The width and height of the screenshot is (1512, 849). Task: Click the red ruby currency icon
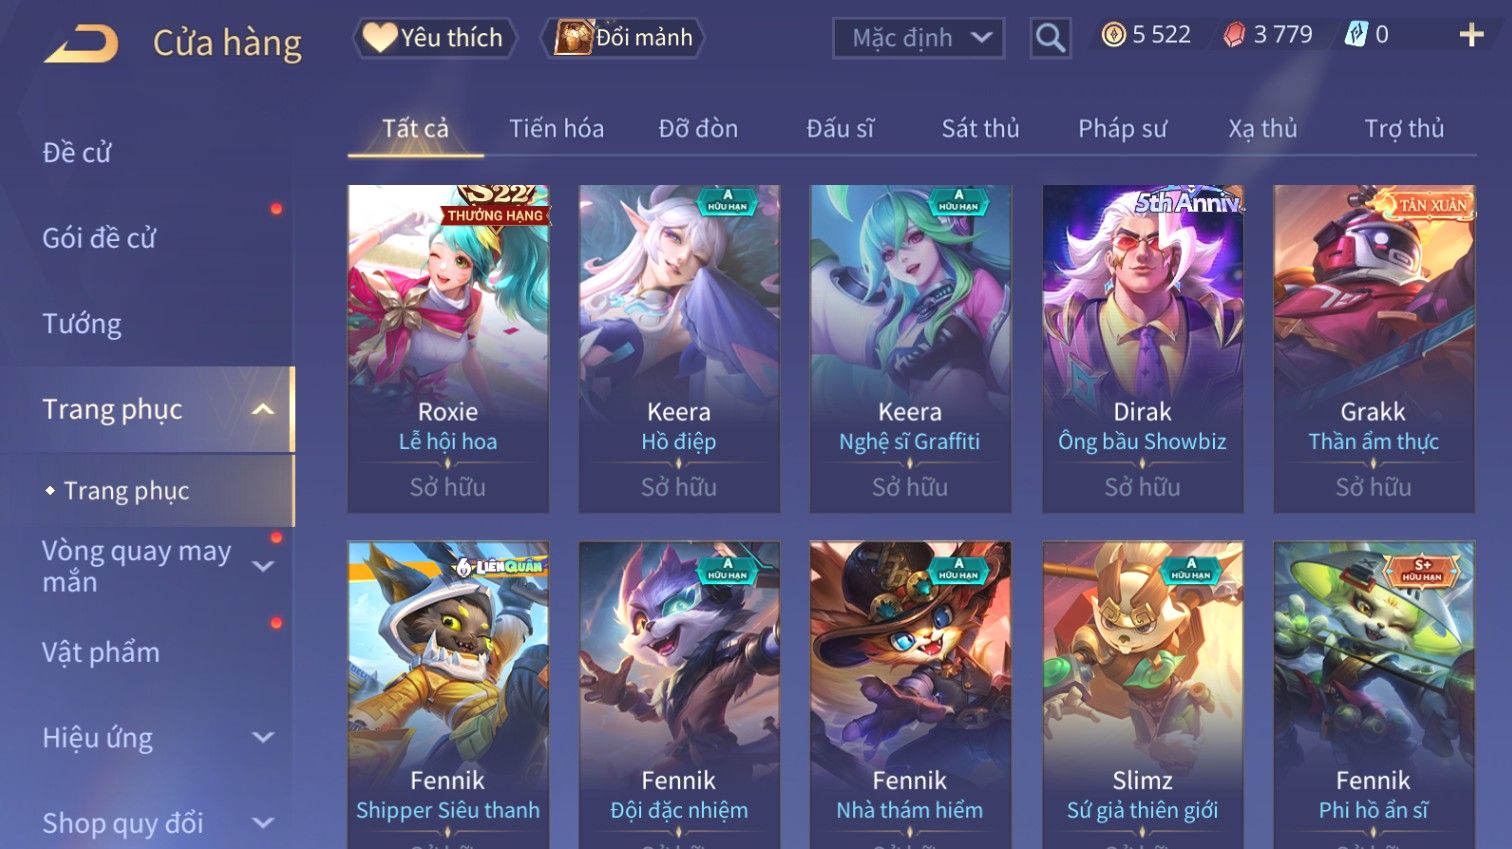(x=1235, y=35)
